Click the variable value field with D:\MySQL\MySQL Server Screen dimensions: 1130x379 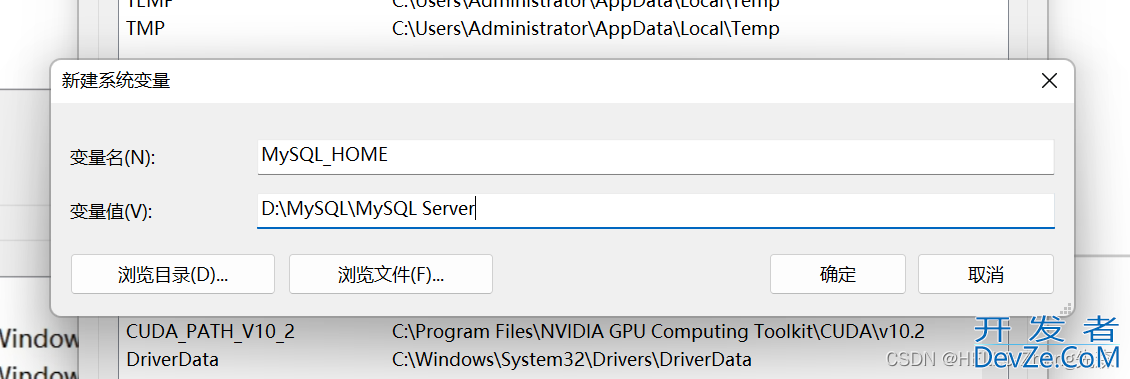click(656, 210)
